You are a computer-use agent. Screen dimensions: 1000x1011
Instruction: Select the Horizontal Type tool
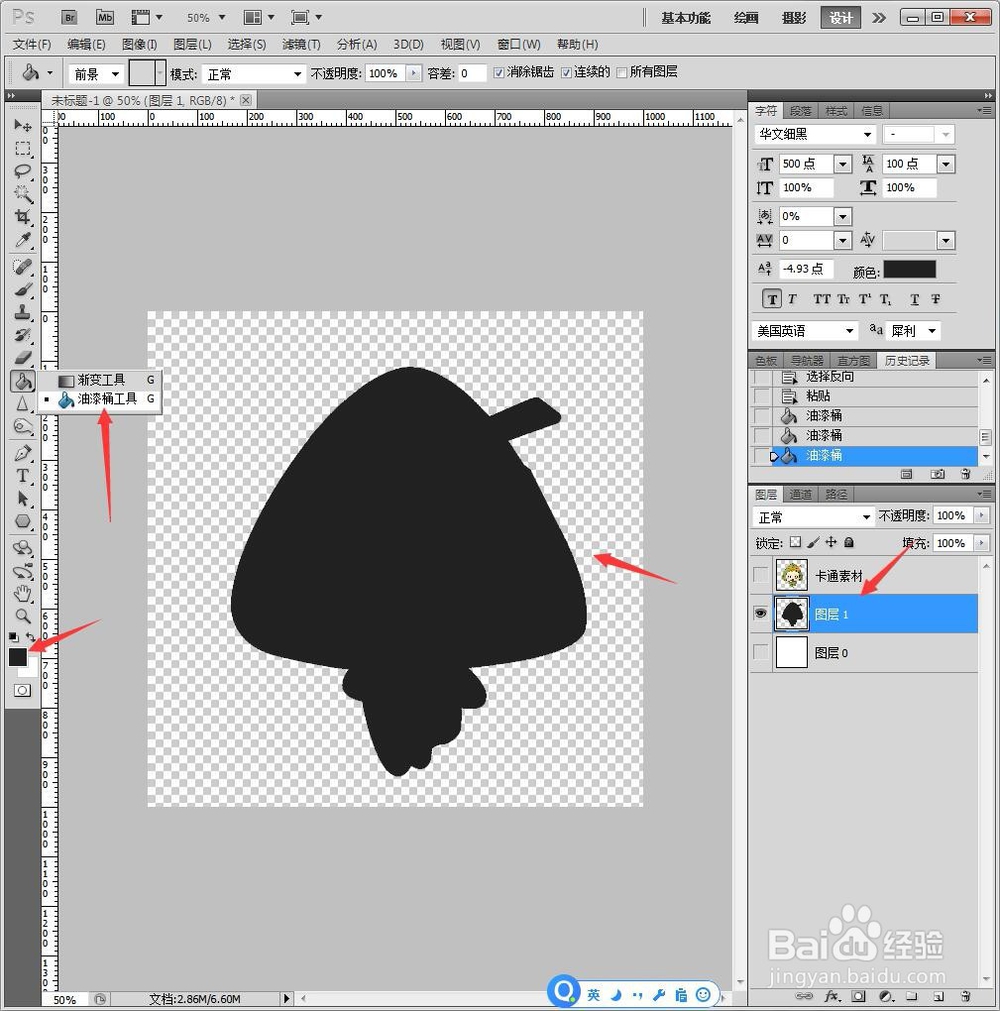[23, 476]
